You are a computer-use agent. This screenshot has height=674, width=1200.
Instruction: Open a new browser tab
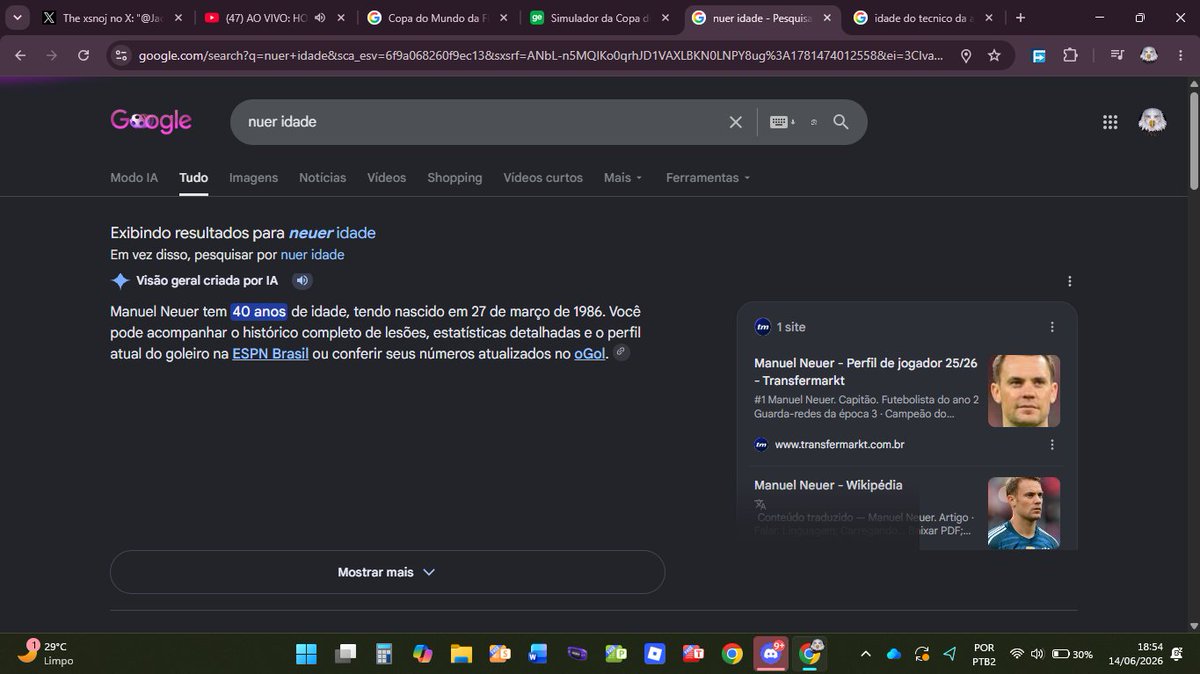1021,17
